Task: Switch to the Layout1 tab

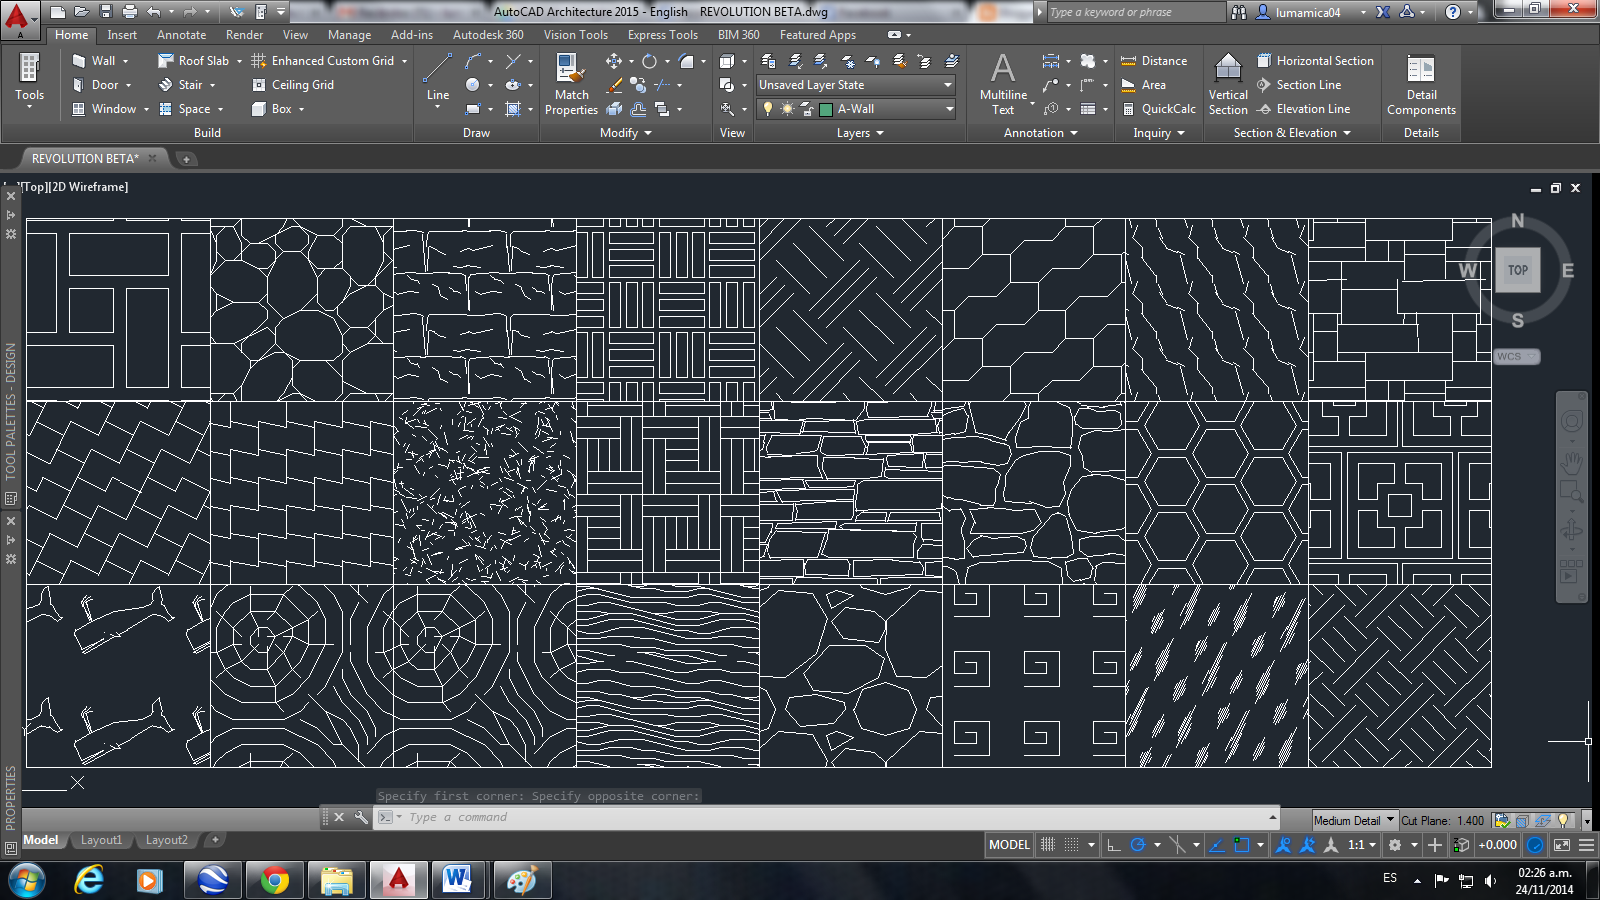Action: coord(101,840)
